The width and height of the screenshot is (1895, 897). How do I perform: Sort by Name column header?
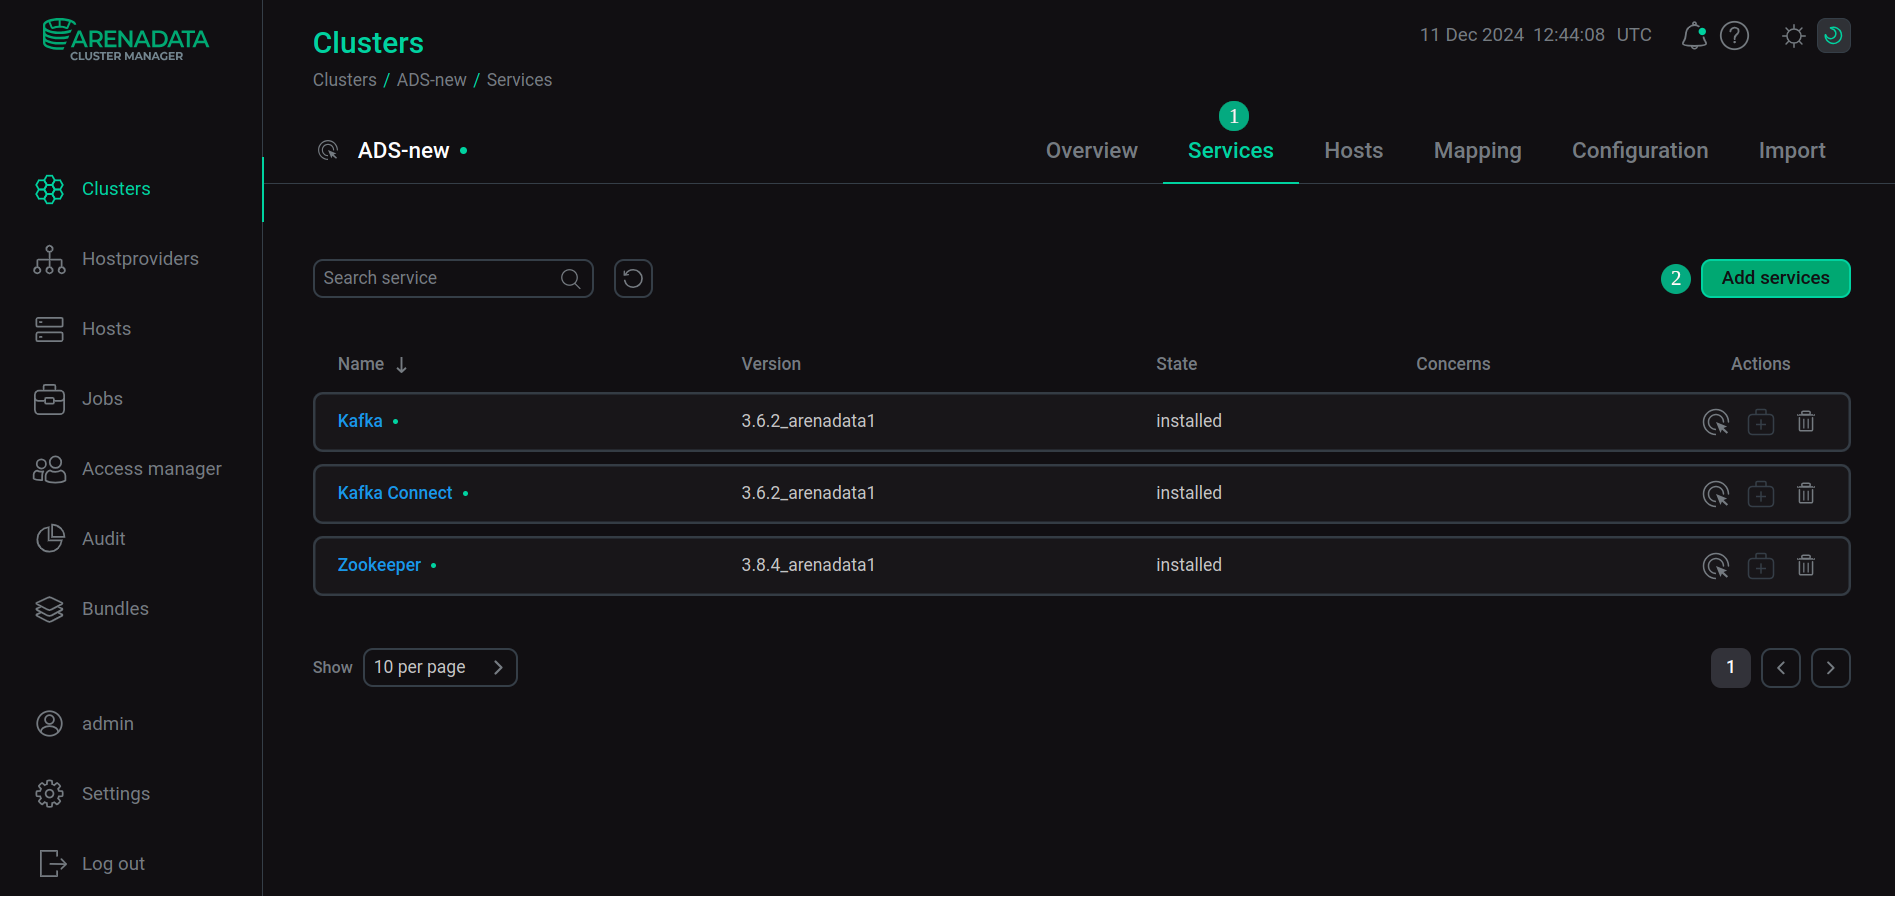click(x=372, y=364)
